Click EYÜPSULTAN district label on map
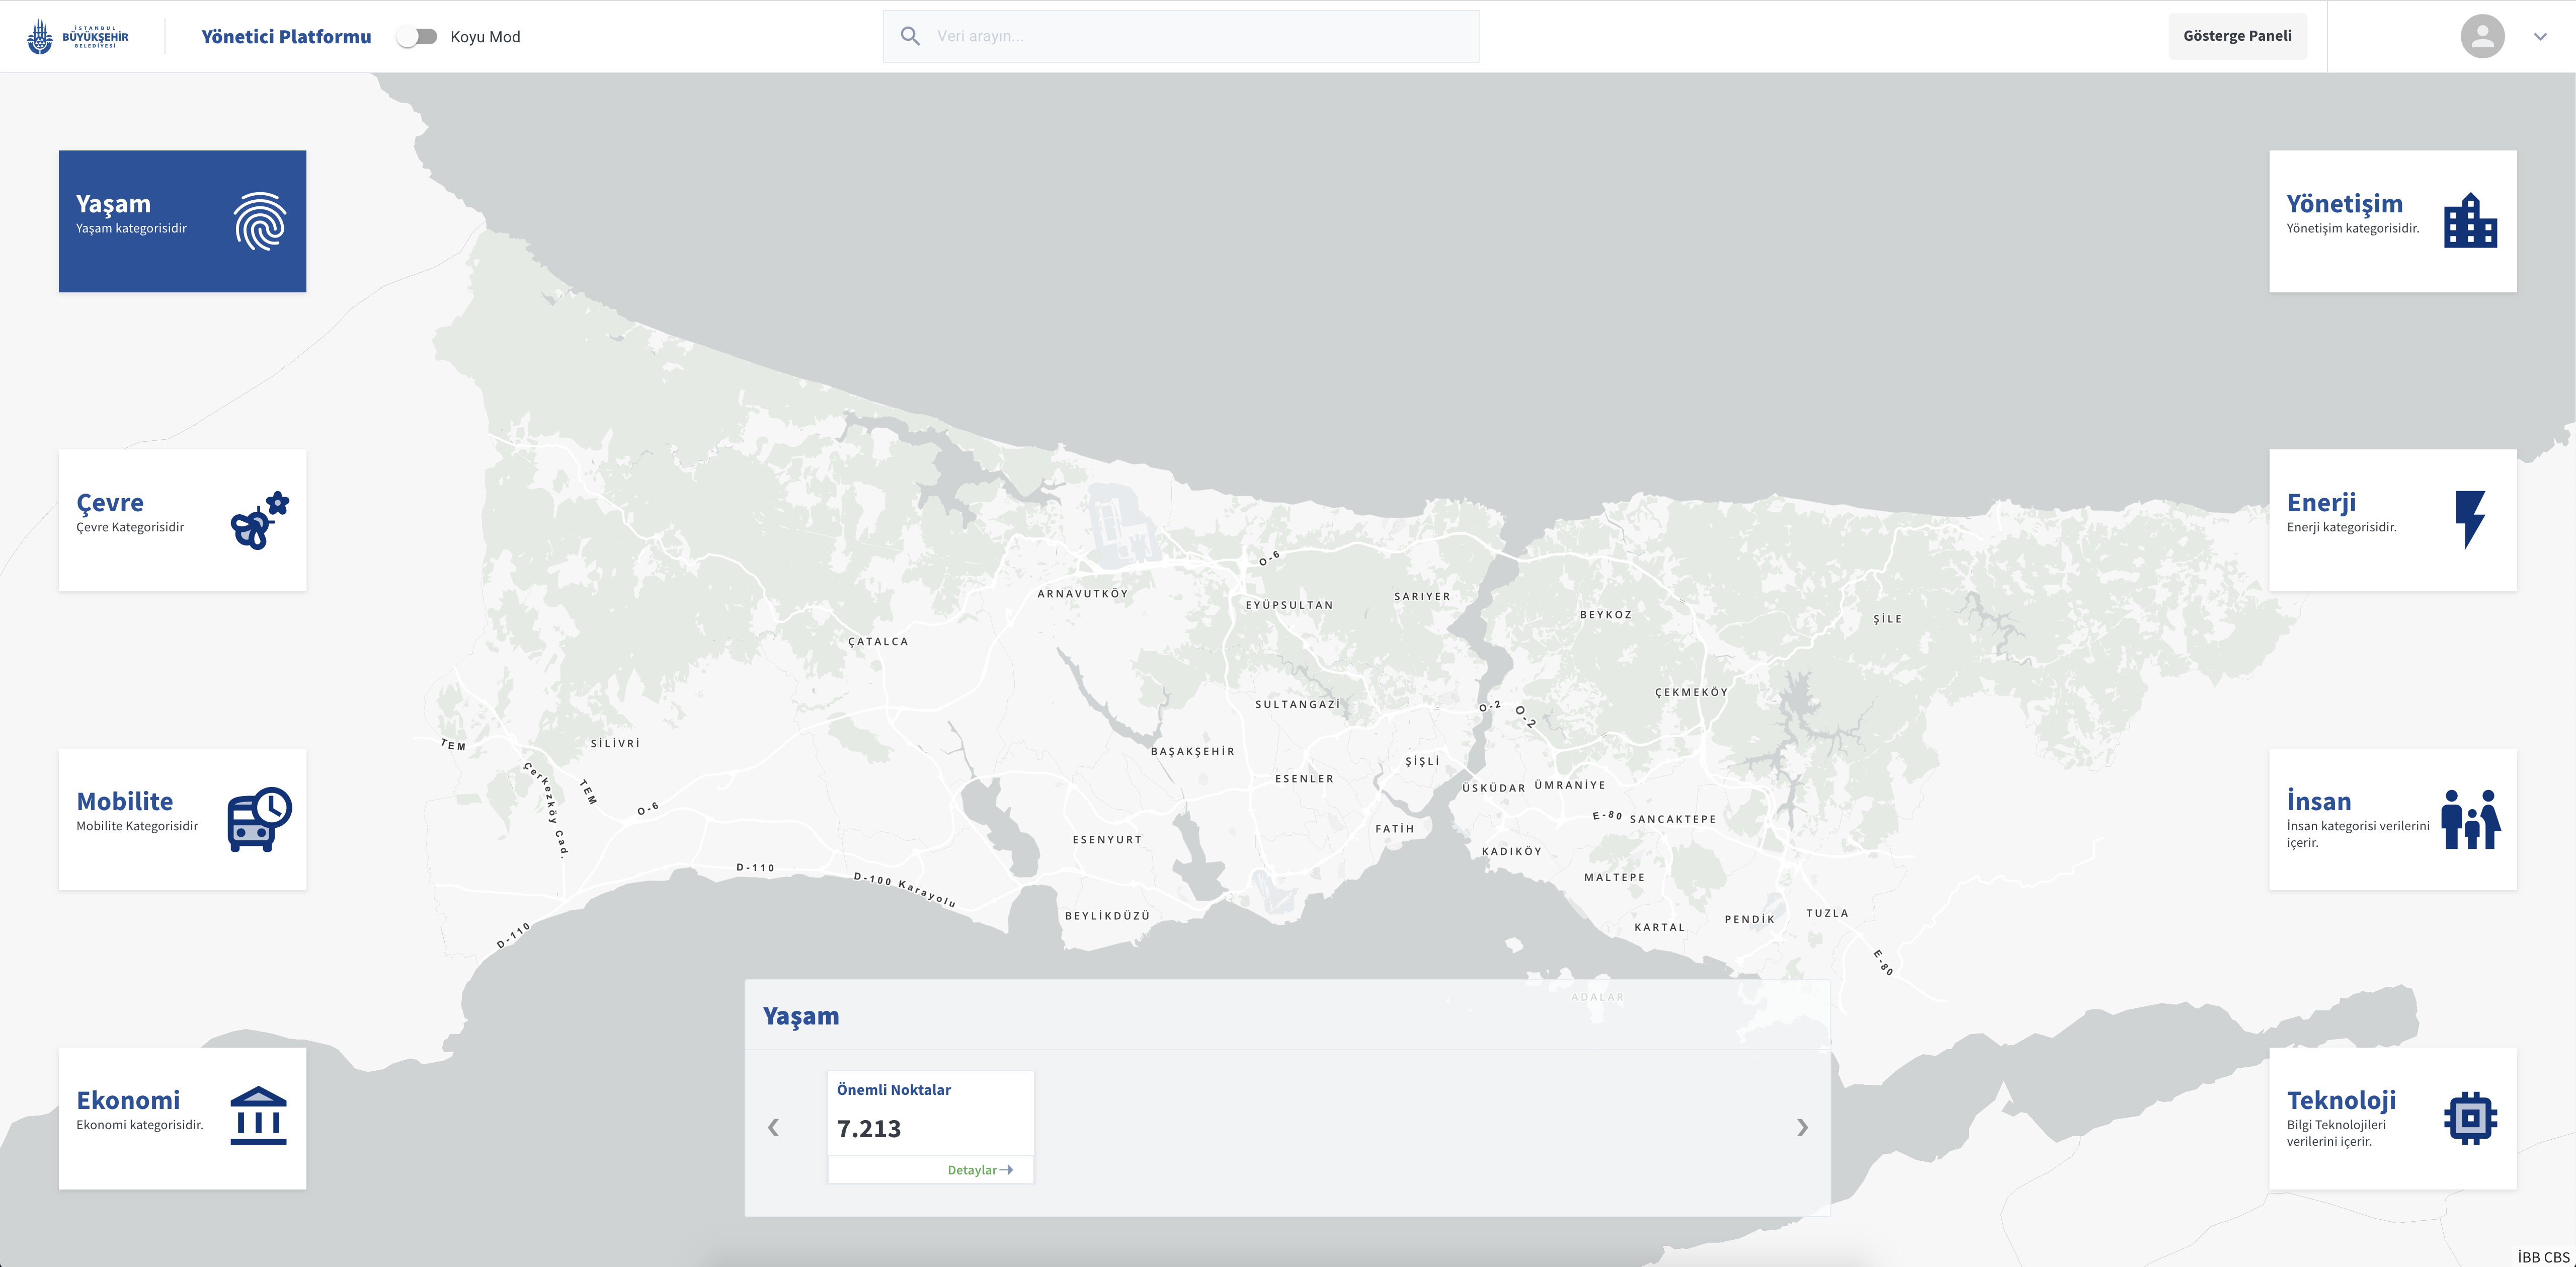 point(1289,605)
